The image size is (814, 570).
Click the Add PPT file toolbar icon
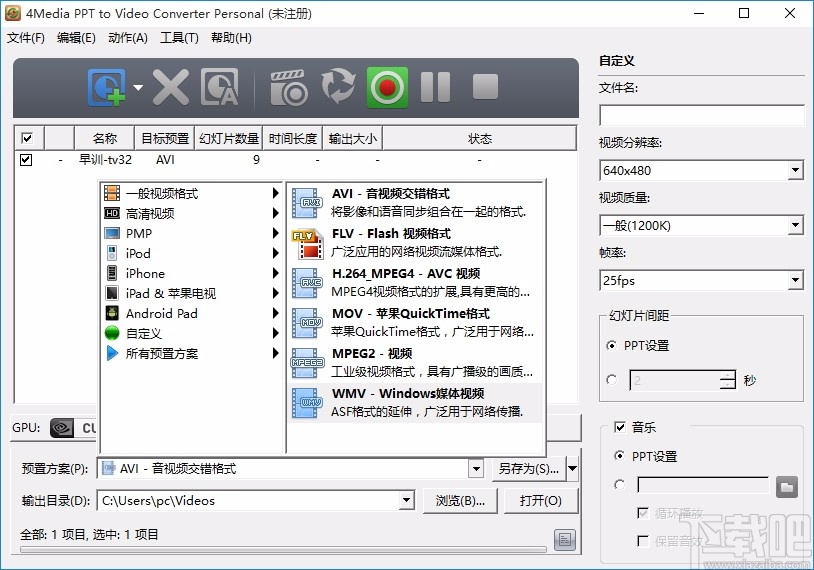coord(106,87)
